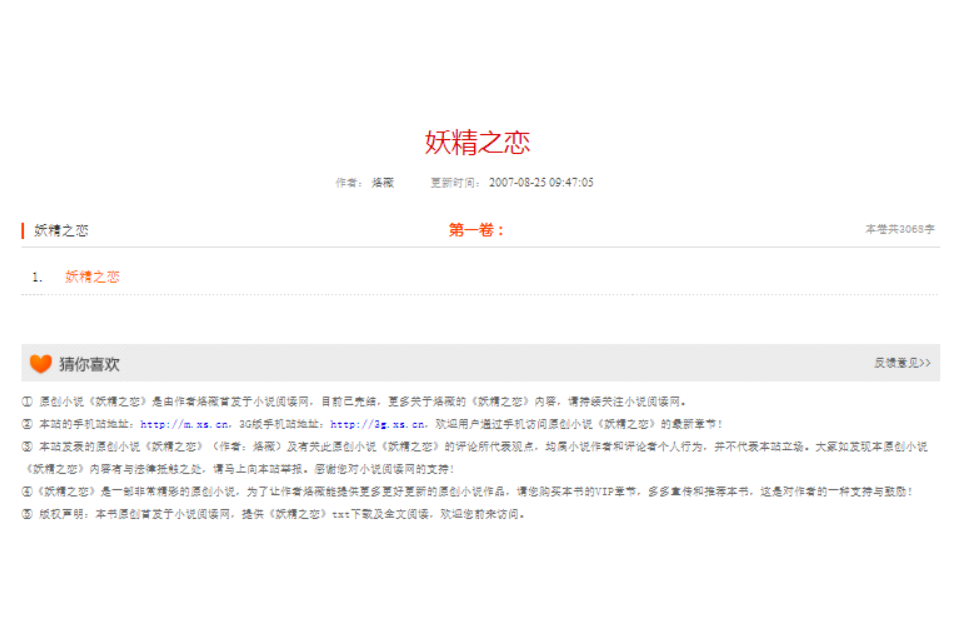Click the orange heart icon beside 猜你喜欢
Image resolution: width=958 pixels, height=639 pixels.
[41, 363]
